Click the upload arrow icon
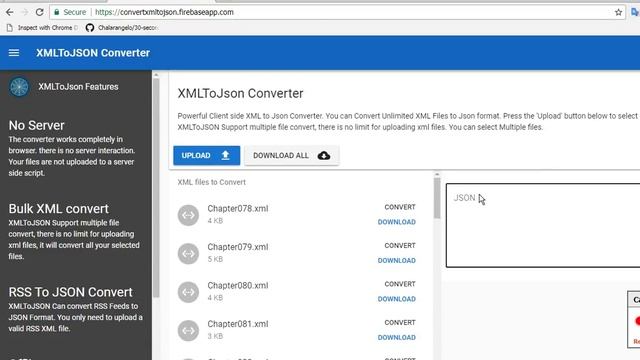The width and height of the screenshot is (640, 360). point(225,155)
